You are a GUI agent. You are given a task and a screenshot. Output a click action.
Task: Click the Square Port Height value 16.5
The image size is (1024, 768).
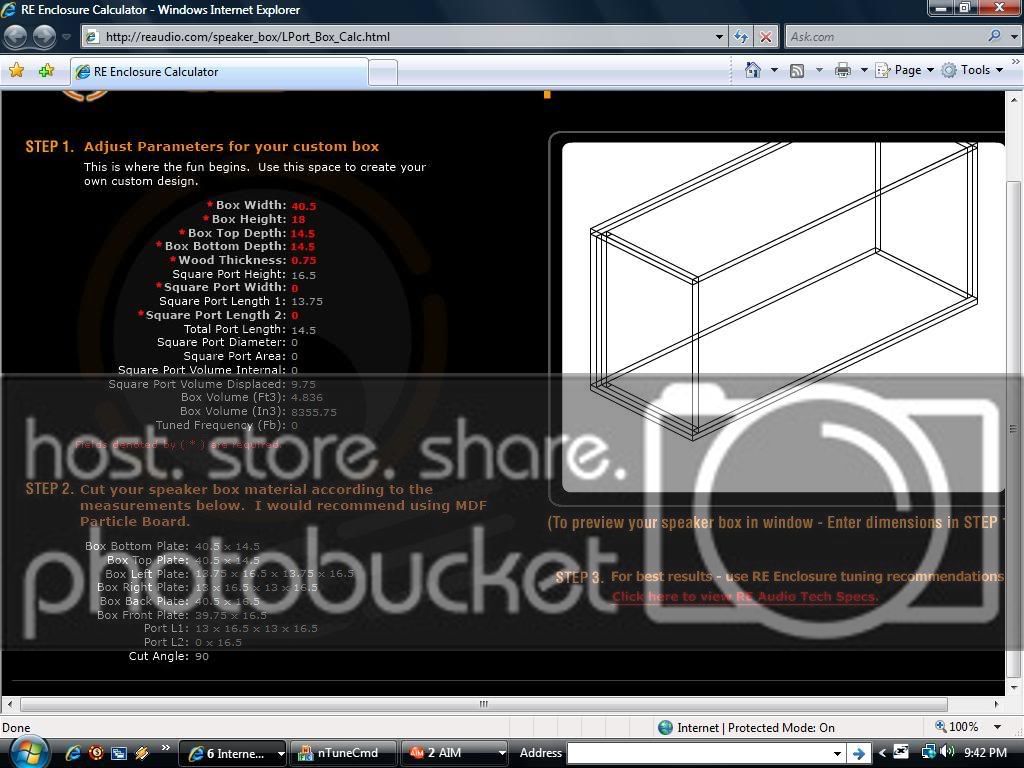[x=304, y=276]
